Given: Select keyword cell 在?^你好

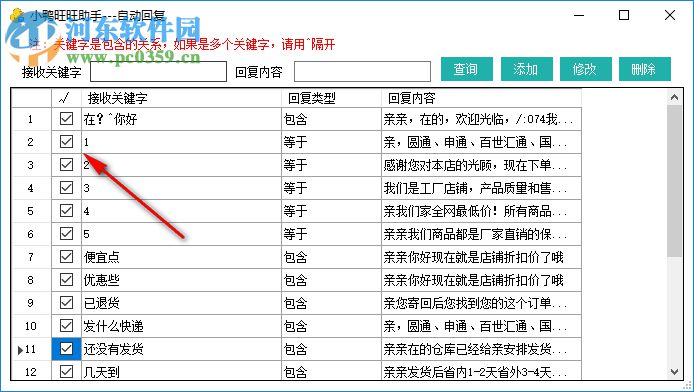Looking at the screenshot, I should tap(181, 119).
